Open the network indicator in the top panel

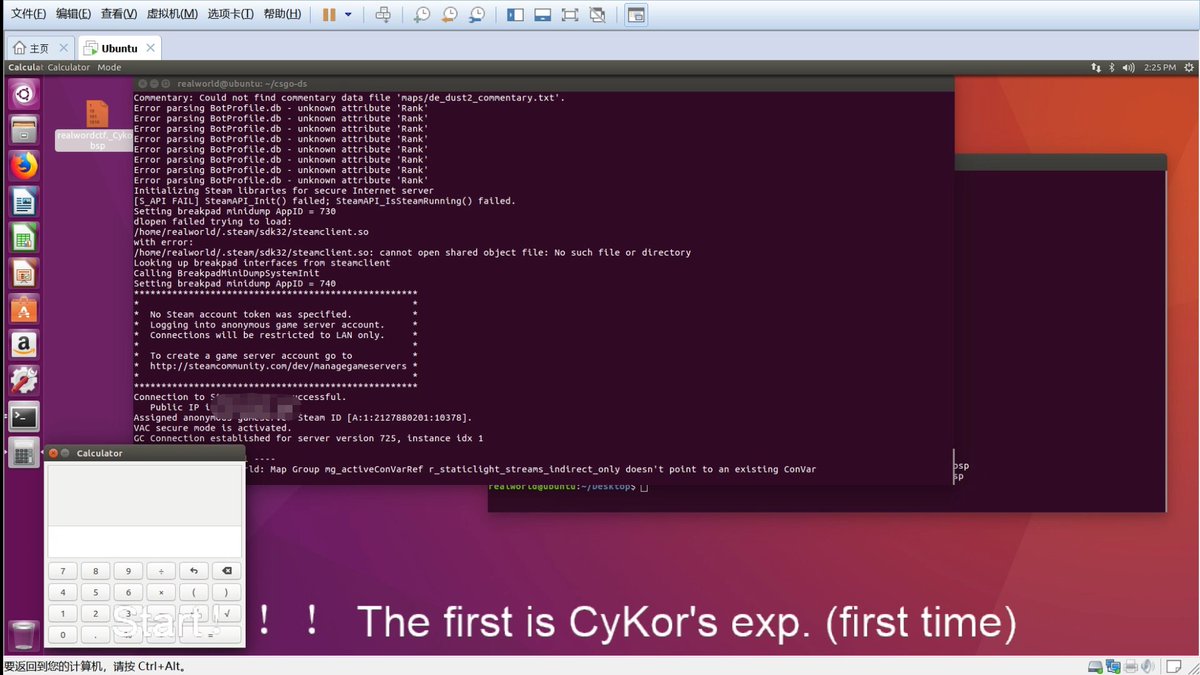coord(1095,67)
